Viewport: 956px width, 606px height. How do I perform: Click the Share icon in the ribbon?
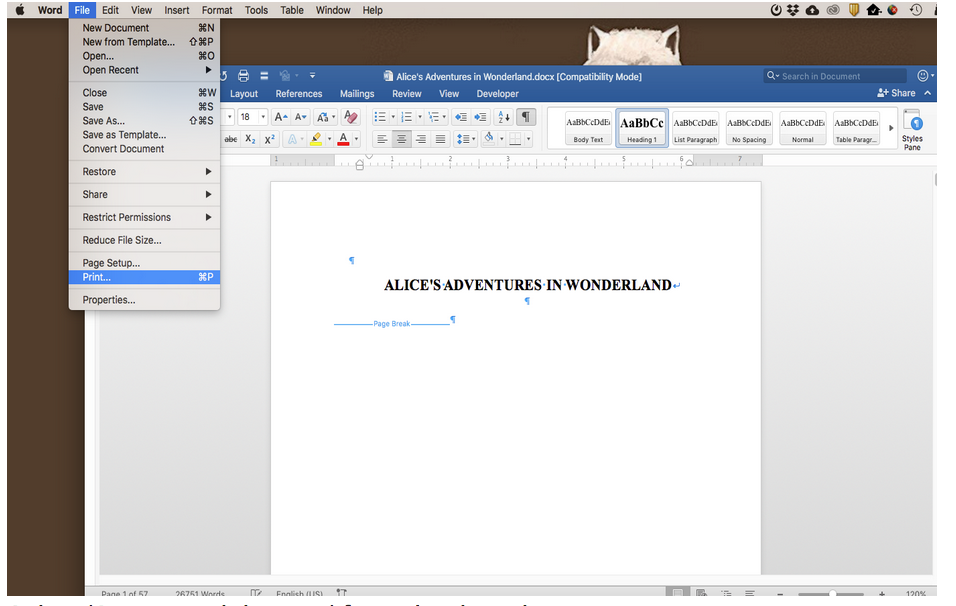[x=896, y=93]
